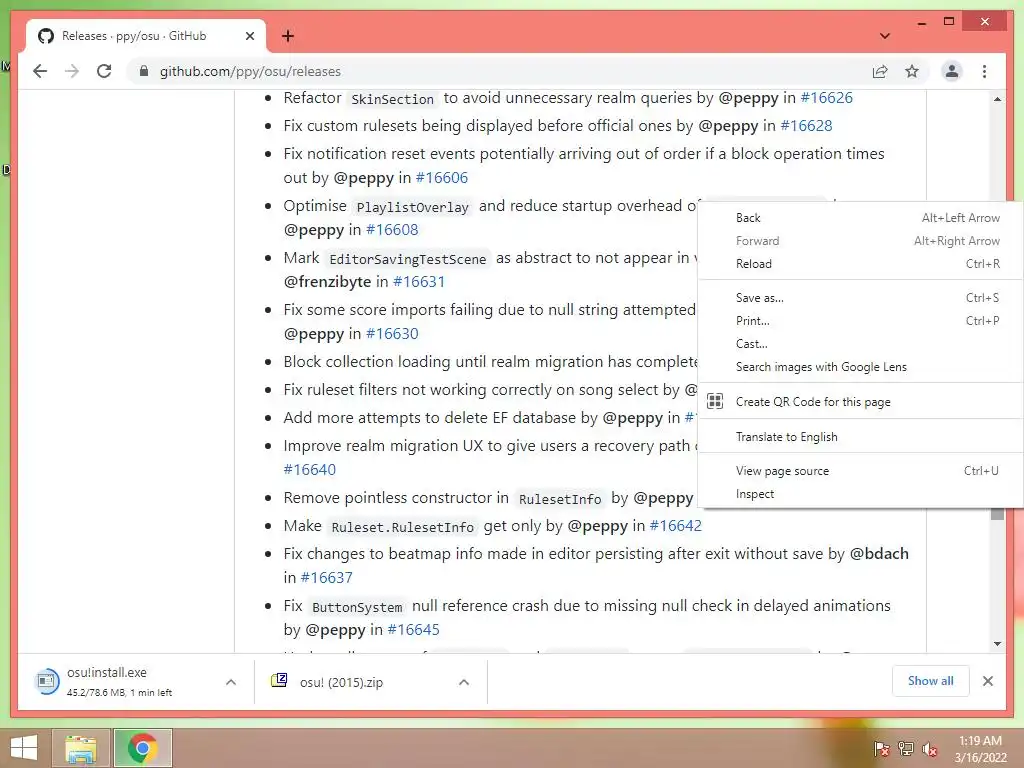Open pull request #16640 link
Viewport: 1024px width, 768px height.
click(310, 470)
